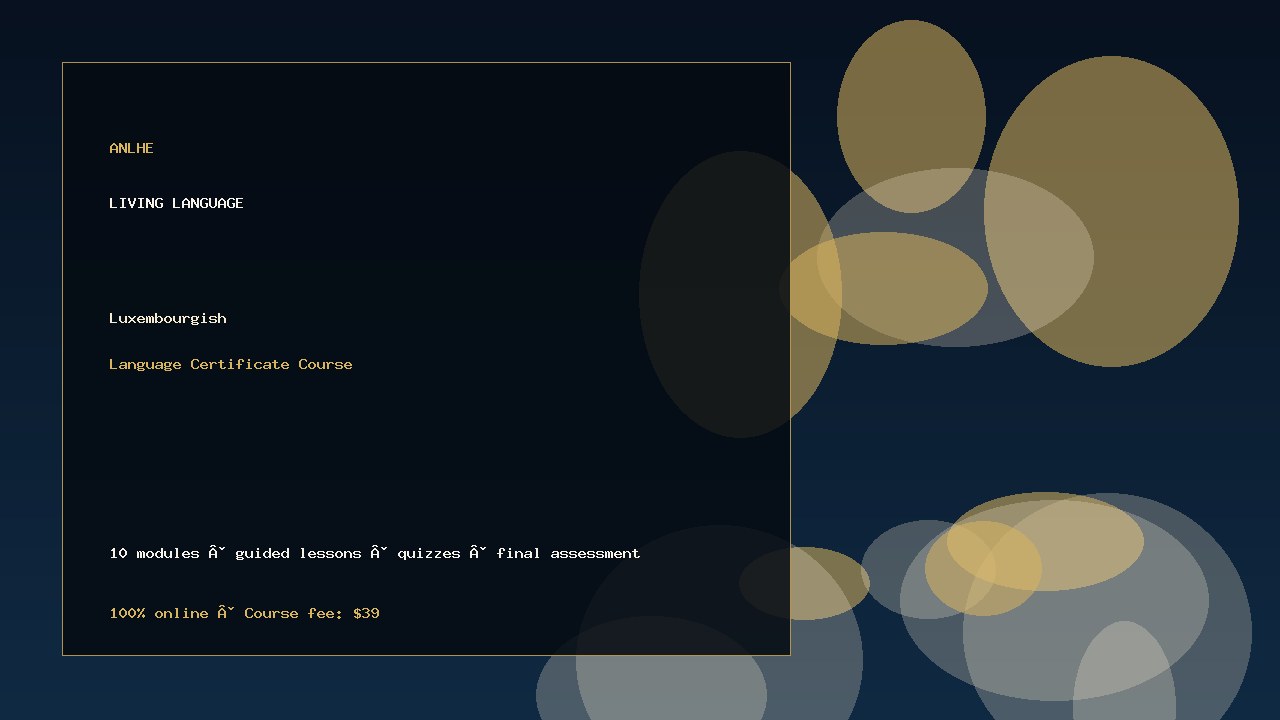The image size is (1280, 720).
Task: Click the 100% online Course fee: $39 line
Action: (244, 613)
